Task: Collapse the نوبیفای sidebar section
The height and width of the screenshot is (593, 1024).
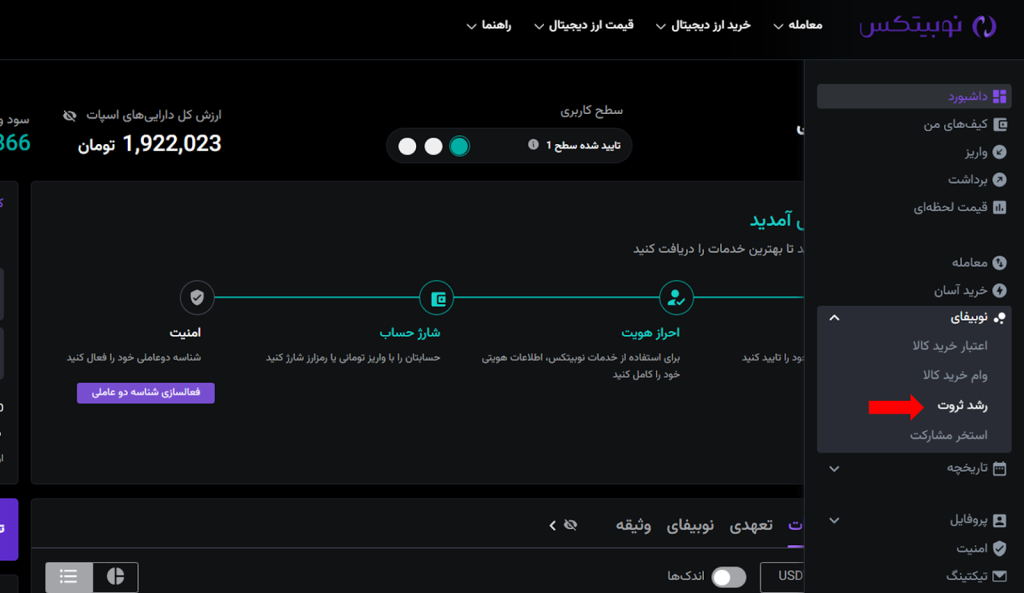Action: coord(835,318)
